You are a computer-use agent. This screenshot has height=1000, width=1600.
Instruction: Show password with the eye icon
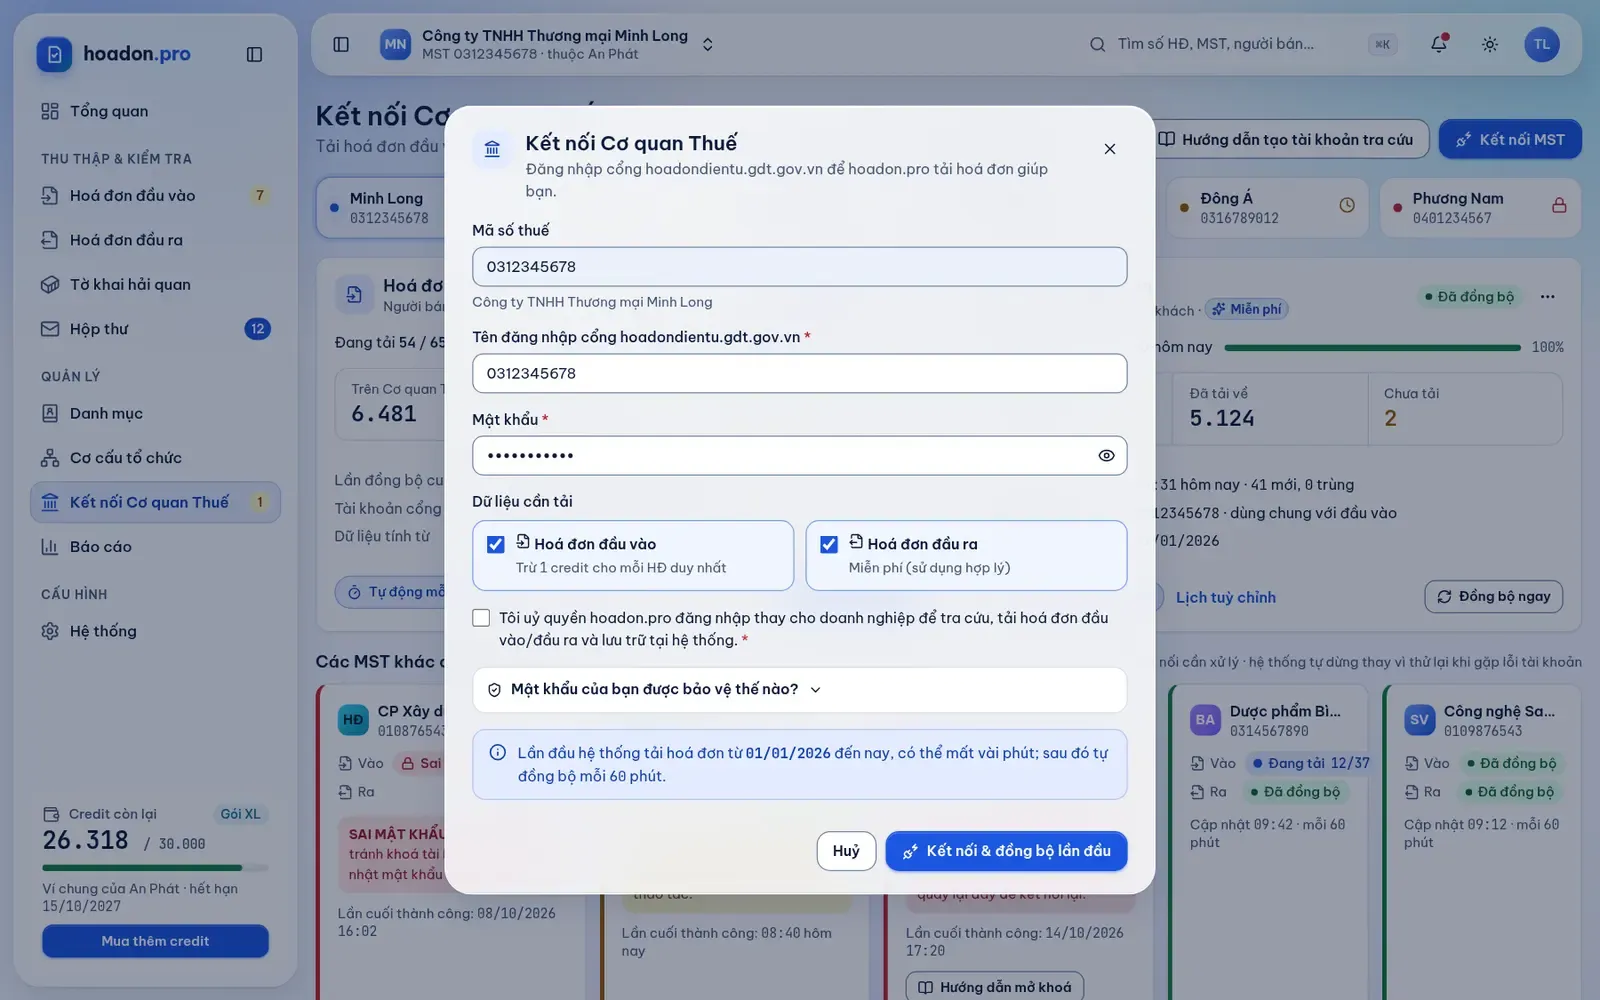[x=1106, y=455]
